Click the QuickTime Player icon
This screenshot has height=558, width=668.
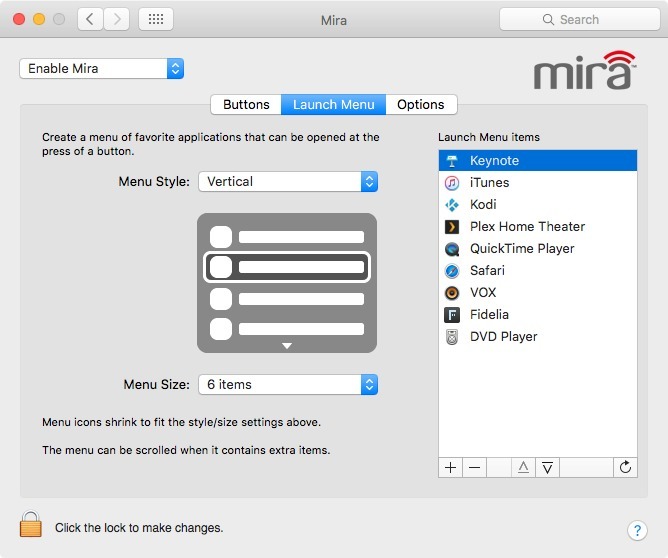pos(452,249)
